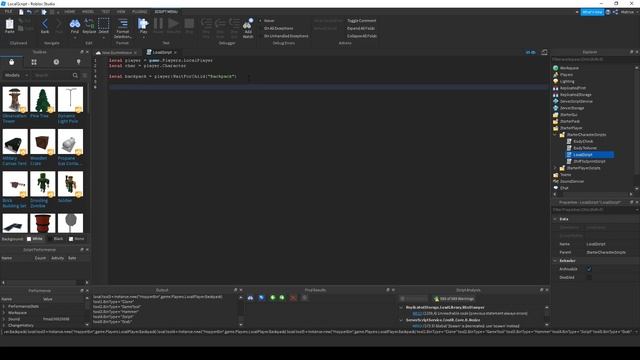Open Find with the binoculars icon
Image resolution: width=640 pixels, height=360 pixels.
[x=75, y=24]
